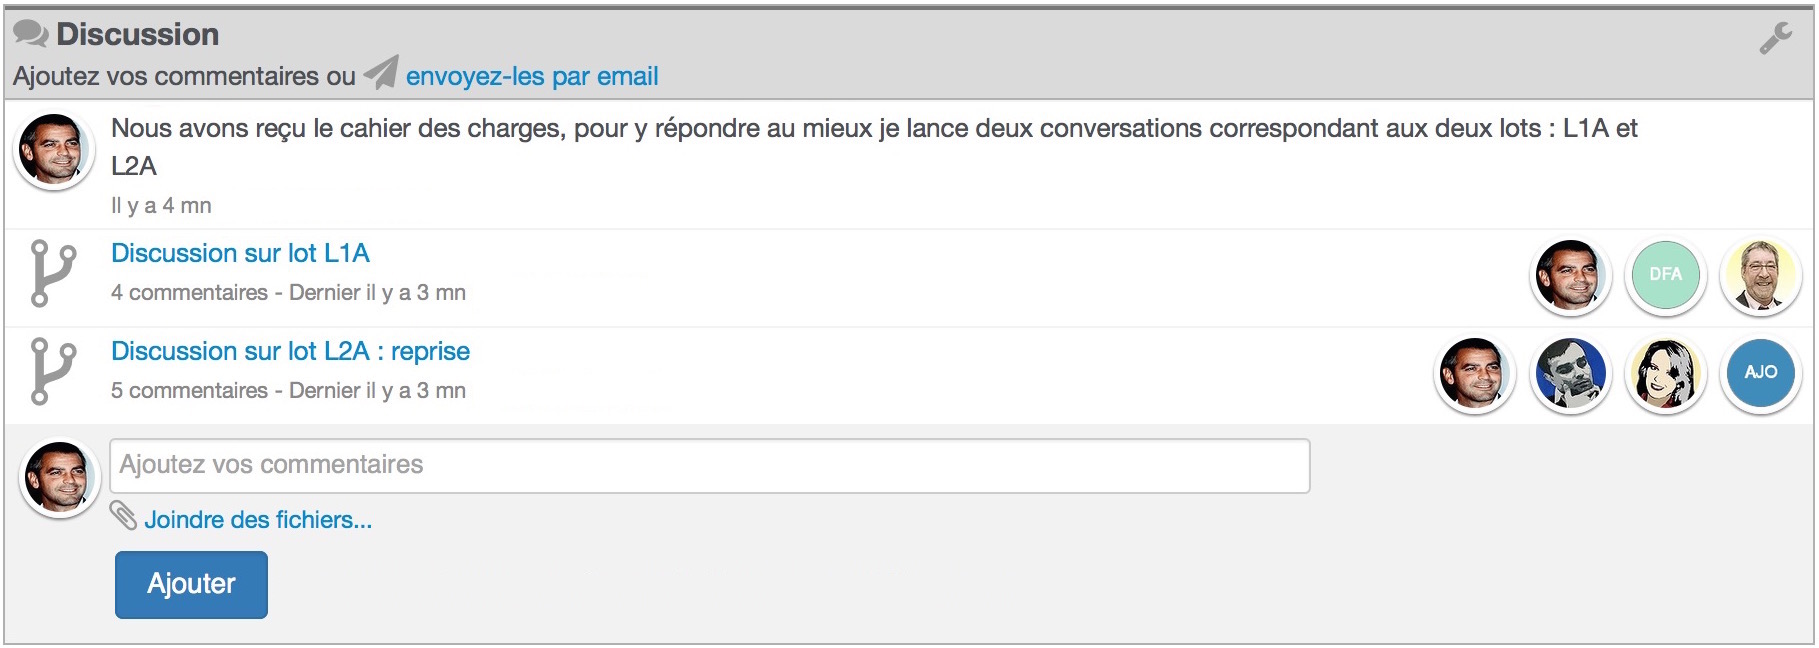The width and height of the screenshot is (1819, 648).
Task: Open the link envoyez-les par email
Action: click(532, 76)
